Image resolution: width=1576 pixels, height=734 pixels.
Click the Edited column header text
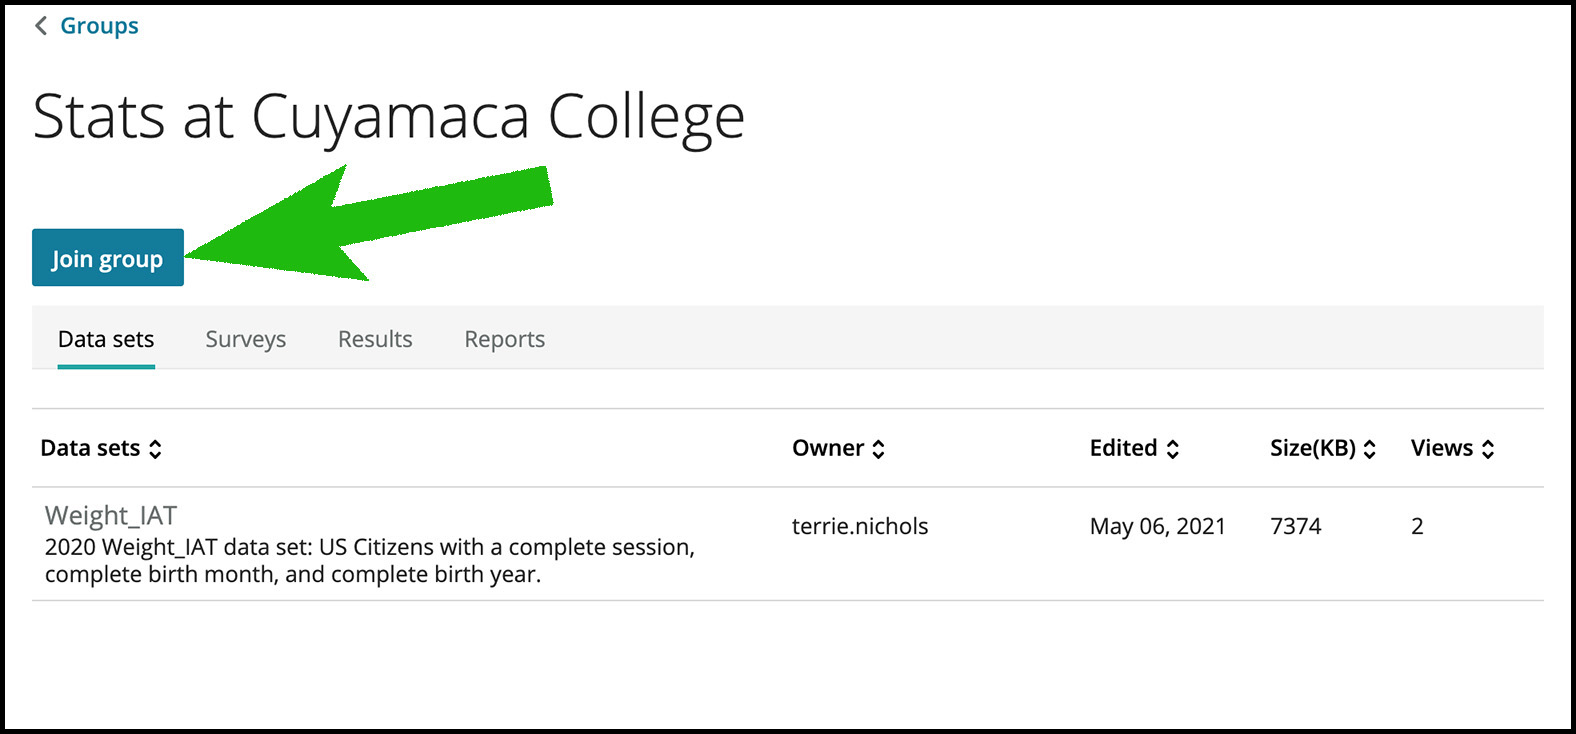[1123, 448]
